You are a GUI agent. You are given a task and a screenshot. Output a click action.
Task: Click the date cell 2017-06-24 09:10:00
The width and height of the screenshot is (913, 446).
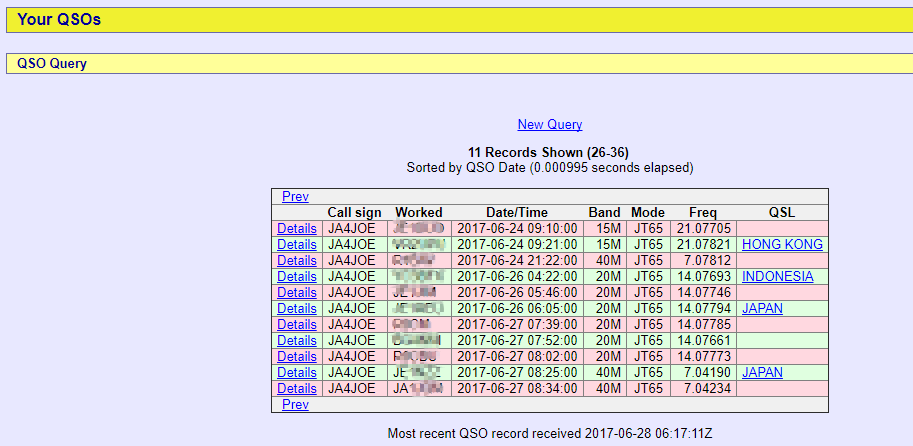coord(517,228)
